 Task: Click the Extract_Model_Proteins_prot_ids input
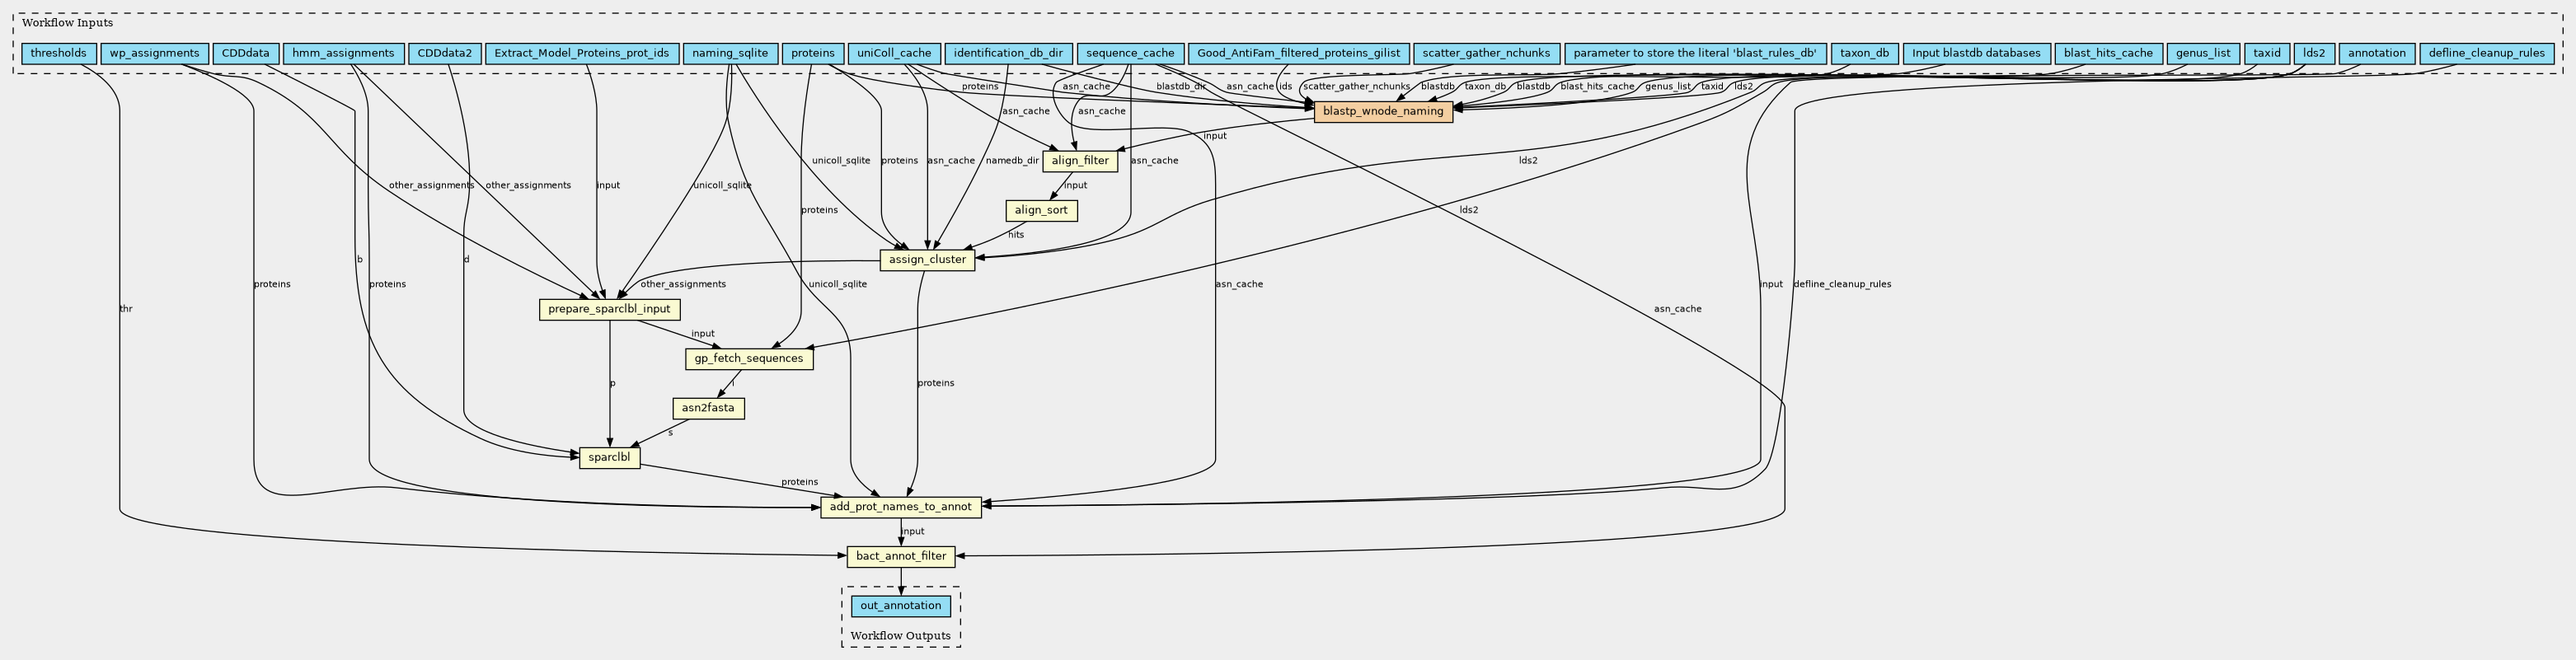click(581, 53)
